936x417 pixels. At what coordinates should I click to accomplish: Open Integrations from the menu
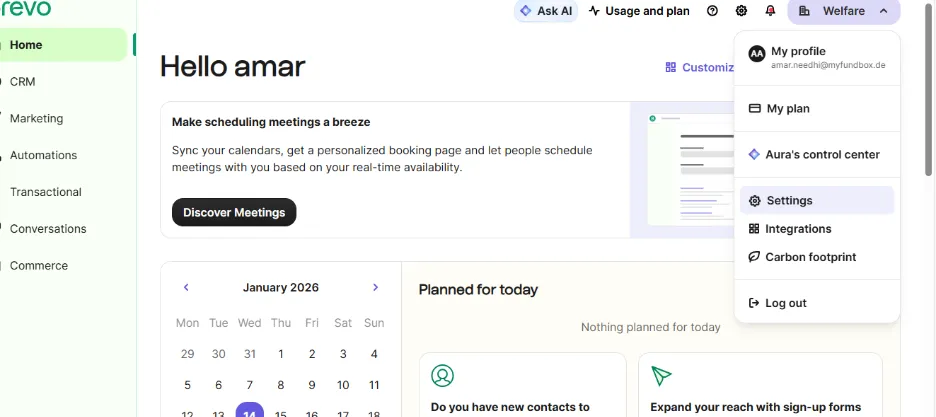point(817,229)
